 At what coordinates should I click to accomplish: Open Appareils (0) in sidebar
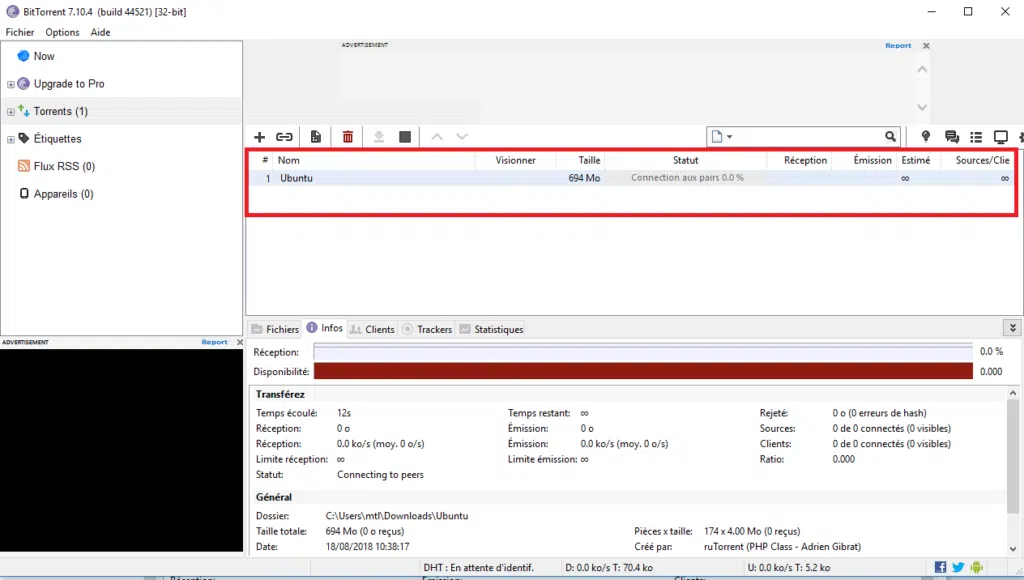[63, 194]
